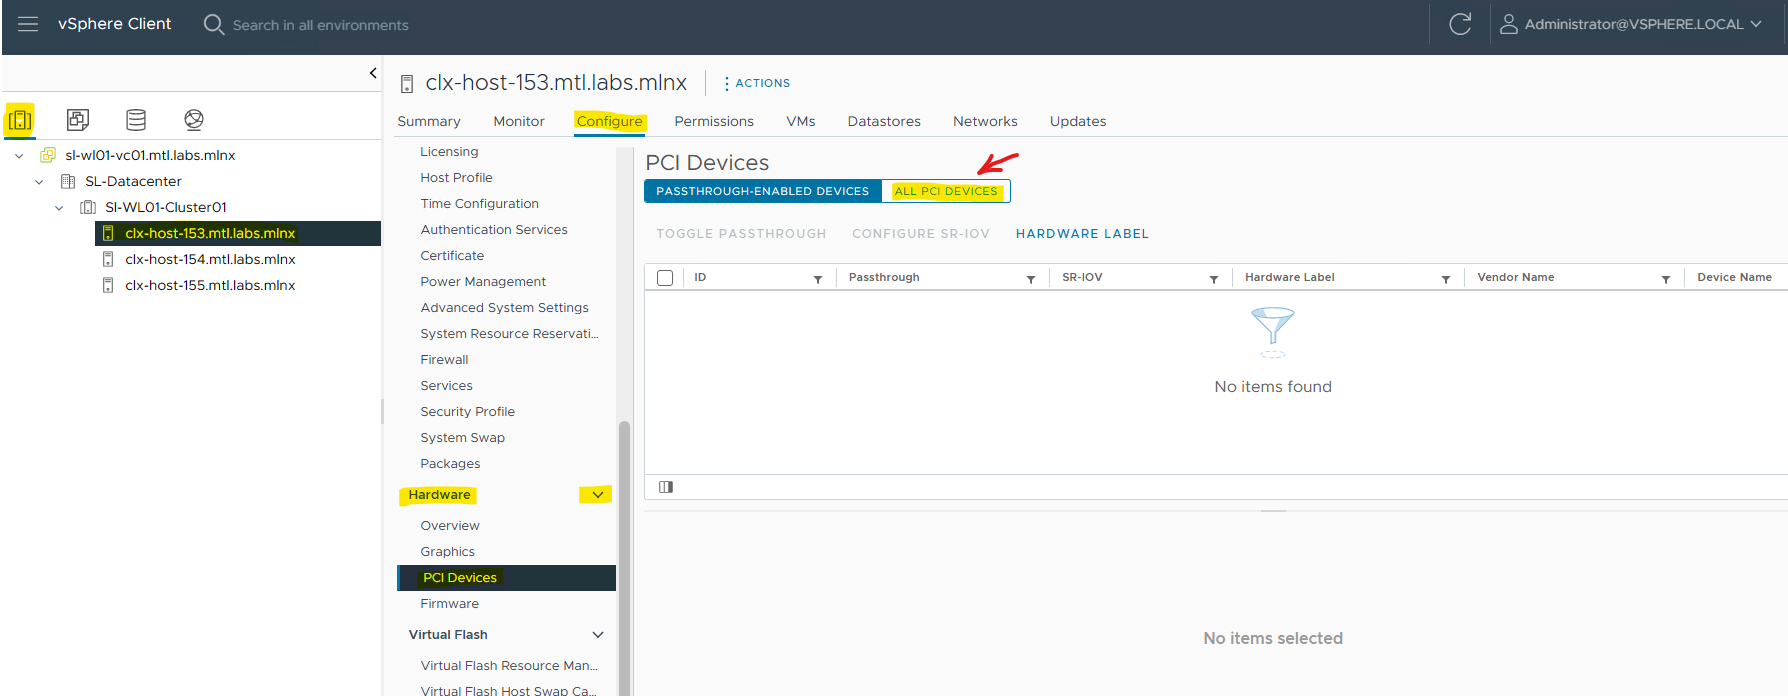Collapse the SL-Datacenter tree node
This screenshot has width=1788, height=696.
pyautogui.click(x=39, y=181)
